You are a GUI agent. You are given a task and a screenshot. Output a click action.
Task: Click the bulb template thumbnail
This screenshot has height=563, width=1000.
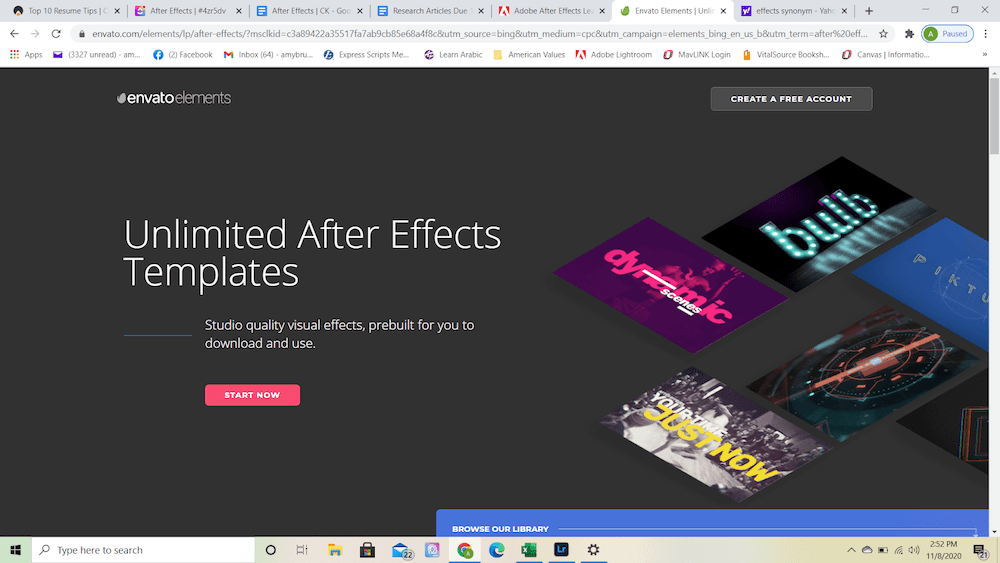coord(820,223)
